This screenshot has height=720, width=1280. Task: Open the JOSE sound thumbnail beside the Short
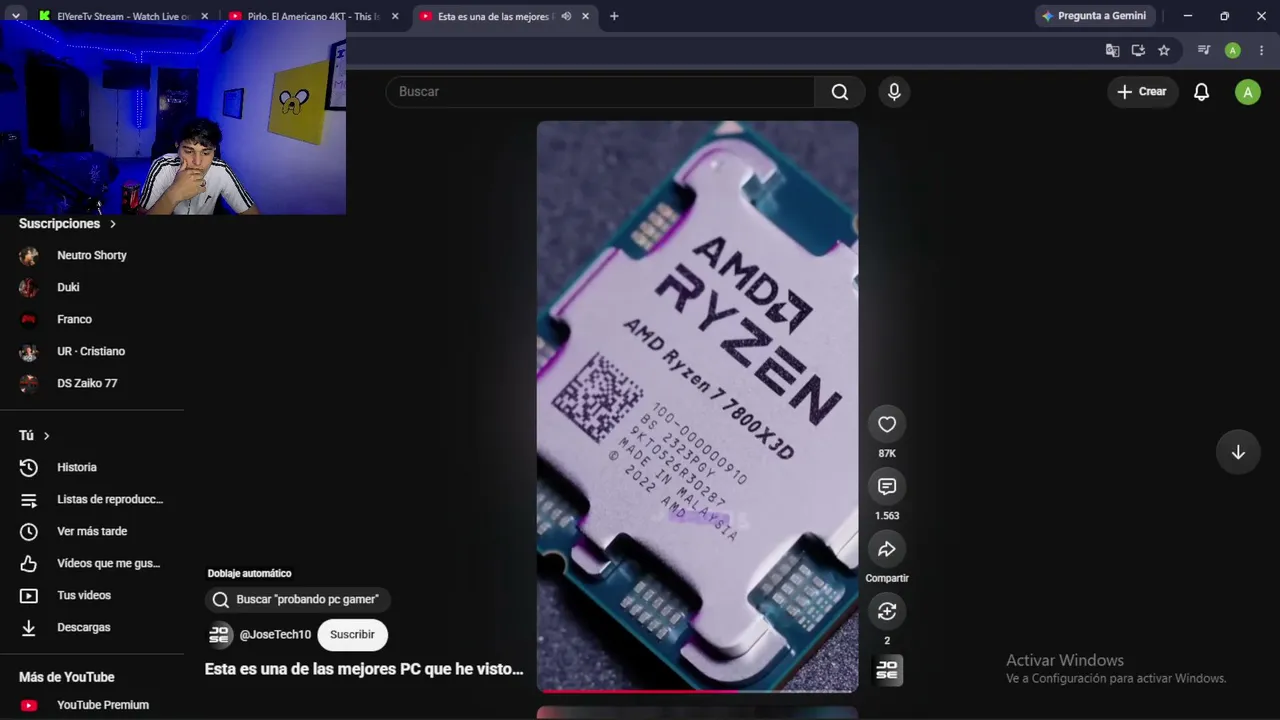(x=887, y=670)
